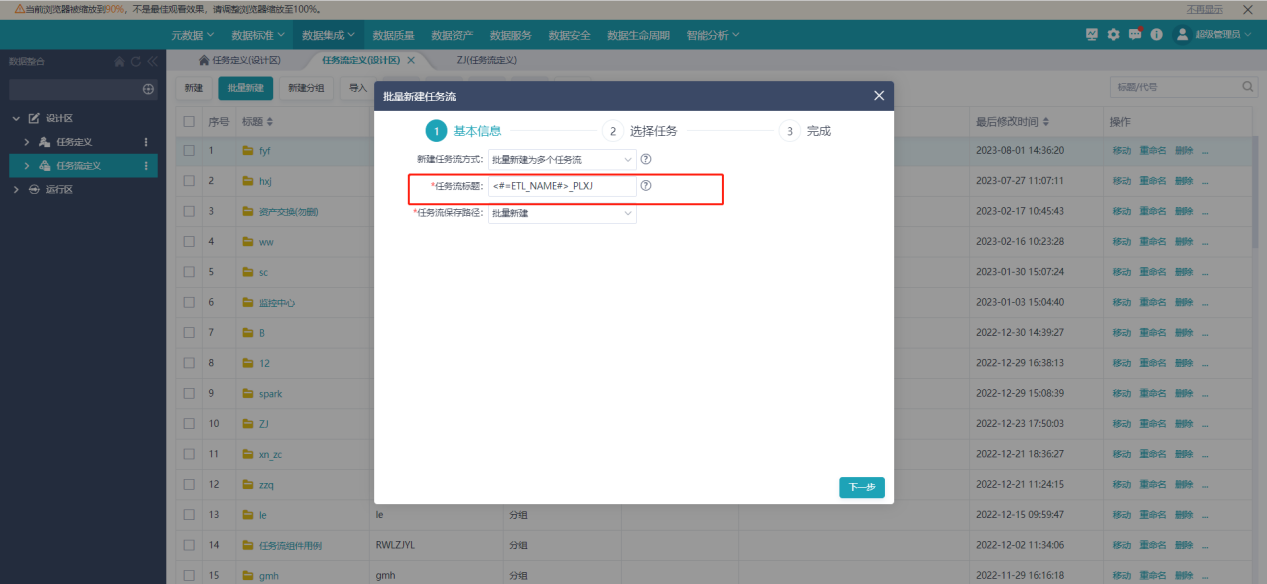Open the 任务流保存路径 dropdown
Viewport: 1267px width, 584px height.
click(561, 213)
